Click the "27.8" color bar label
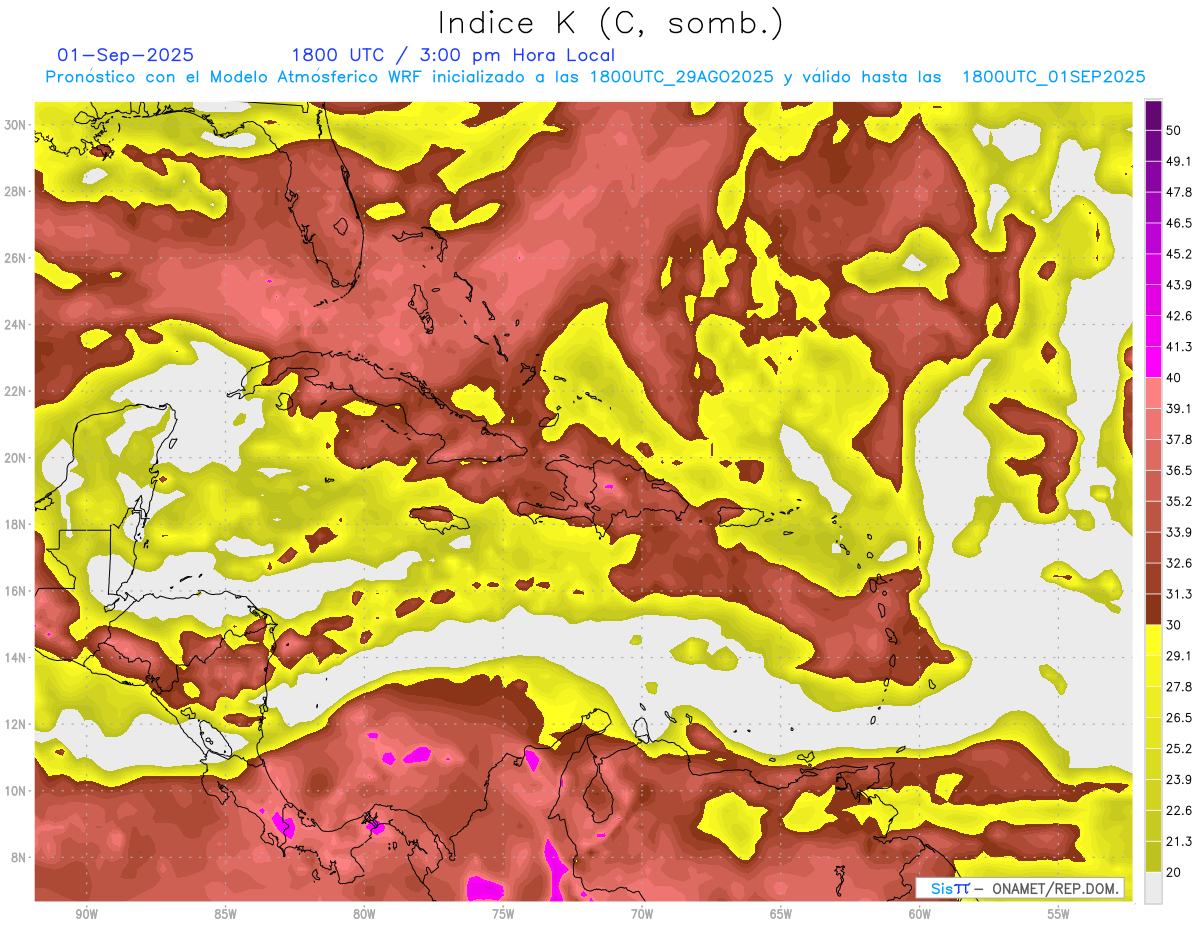Screen dimensions: 1200x927 coord(1178,687)
